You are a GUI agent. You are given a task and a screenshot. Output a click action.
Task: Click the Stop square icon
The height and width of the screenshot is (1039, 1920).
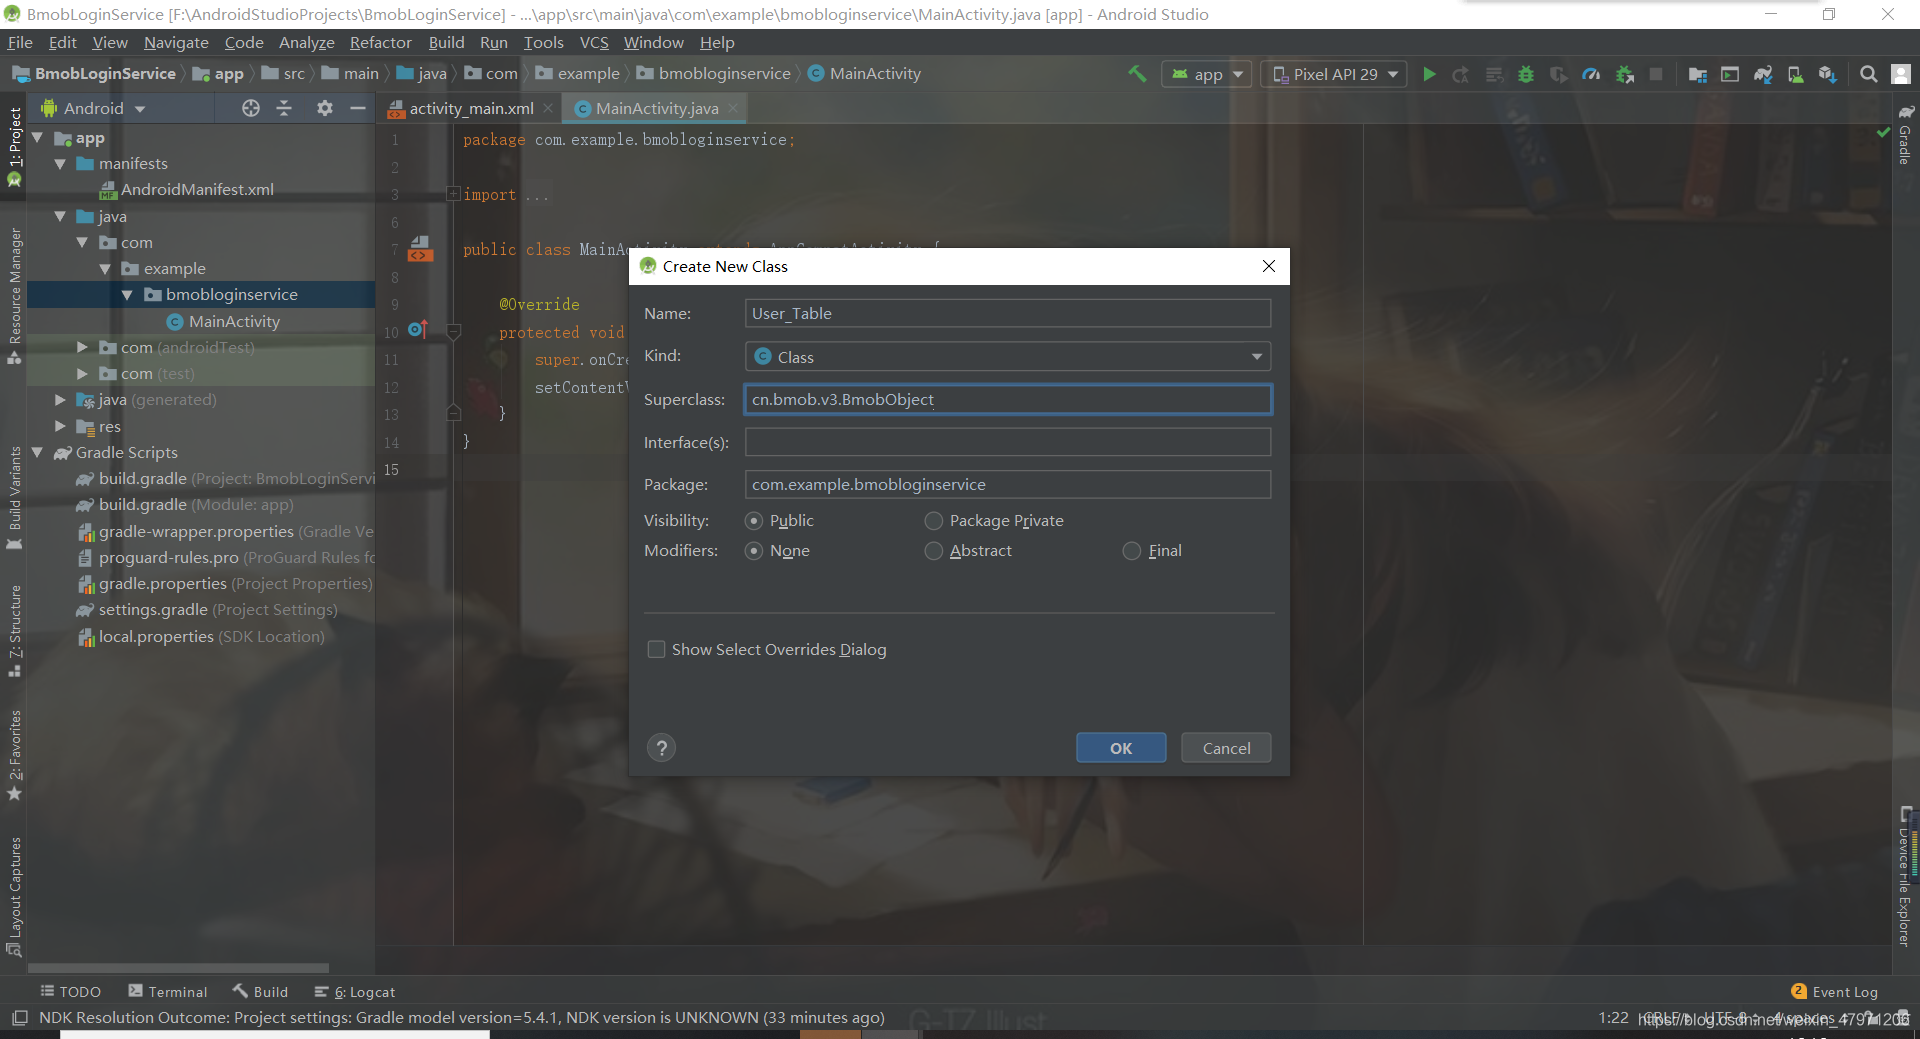[x=1656, y=74]
